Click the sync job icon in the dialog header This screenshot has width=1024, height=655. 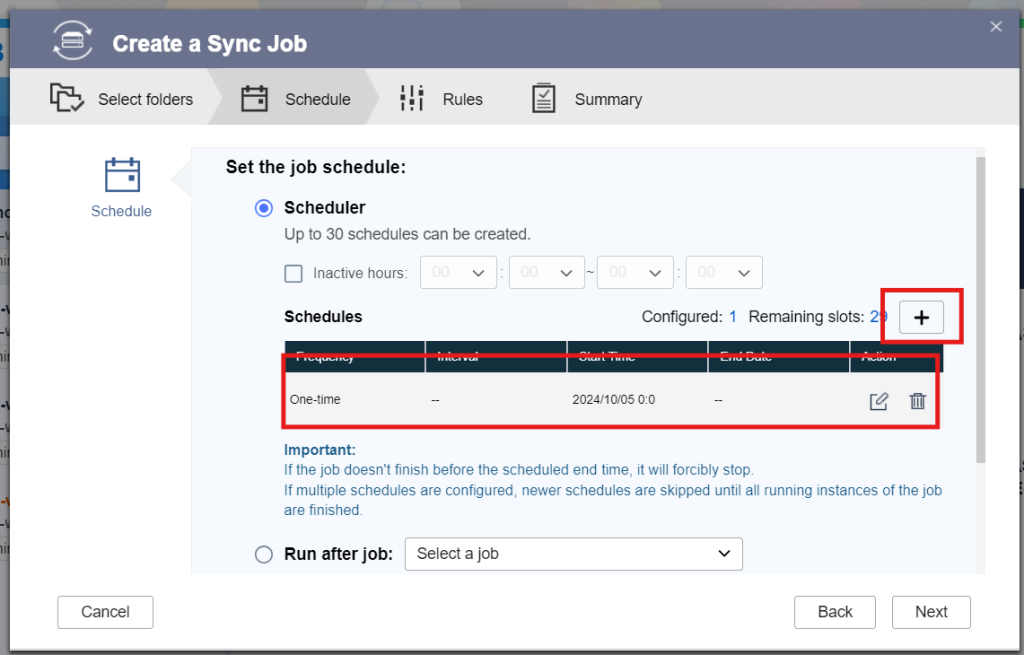(71, 42)
